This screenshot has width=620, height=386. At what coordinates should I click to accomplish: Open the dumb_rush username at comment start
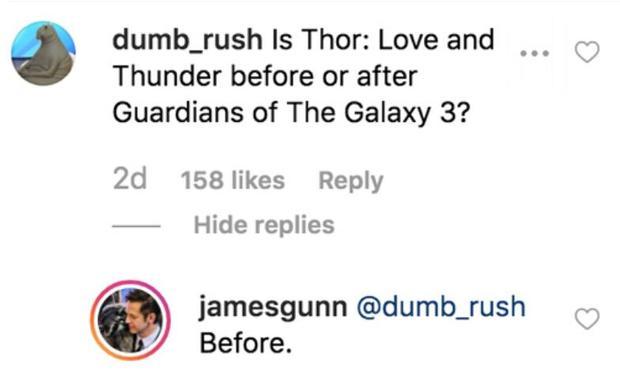point(187,40)
